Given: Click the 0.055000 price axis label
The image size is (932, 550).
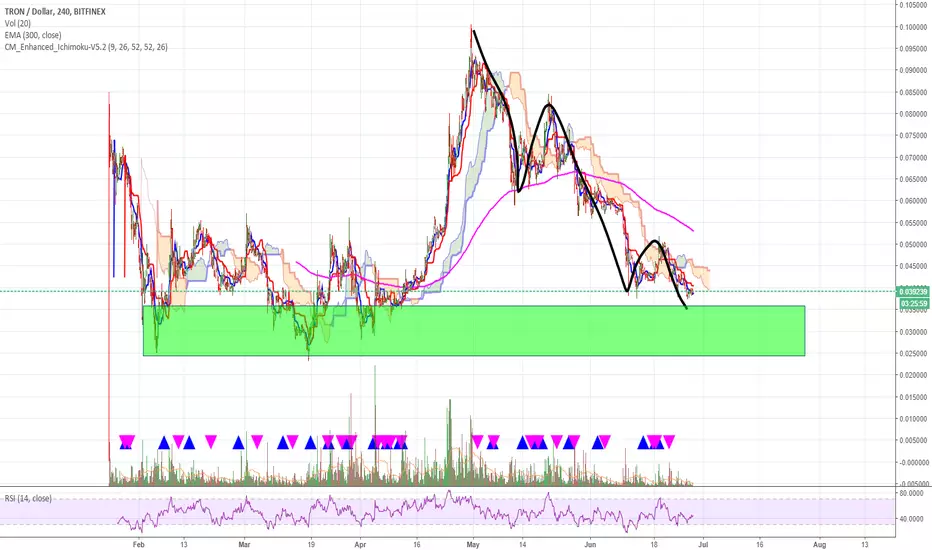Looking at the screenshot, I should [x=913, y=224].
